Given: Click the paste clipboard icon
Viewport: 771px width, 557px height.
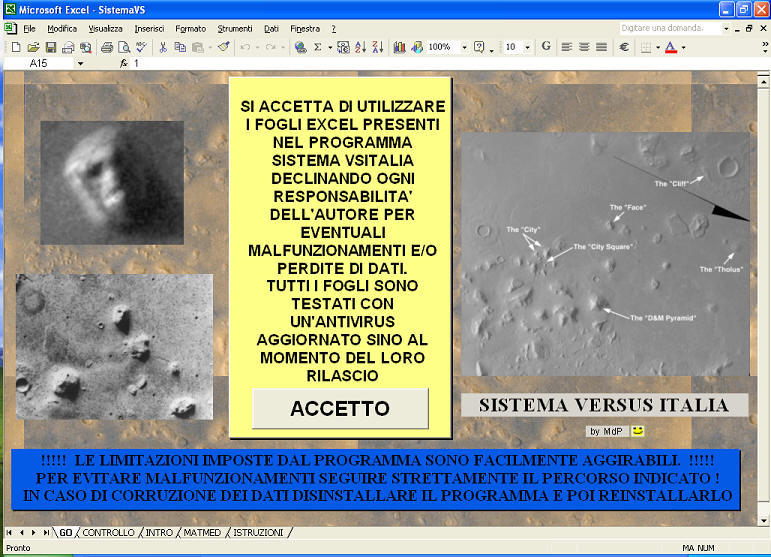Looking at the screenshot, I should tap(198, 47).
